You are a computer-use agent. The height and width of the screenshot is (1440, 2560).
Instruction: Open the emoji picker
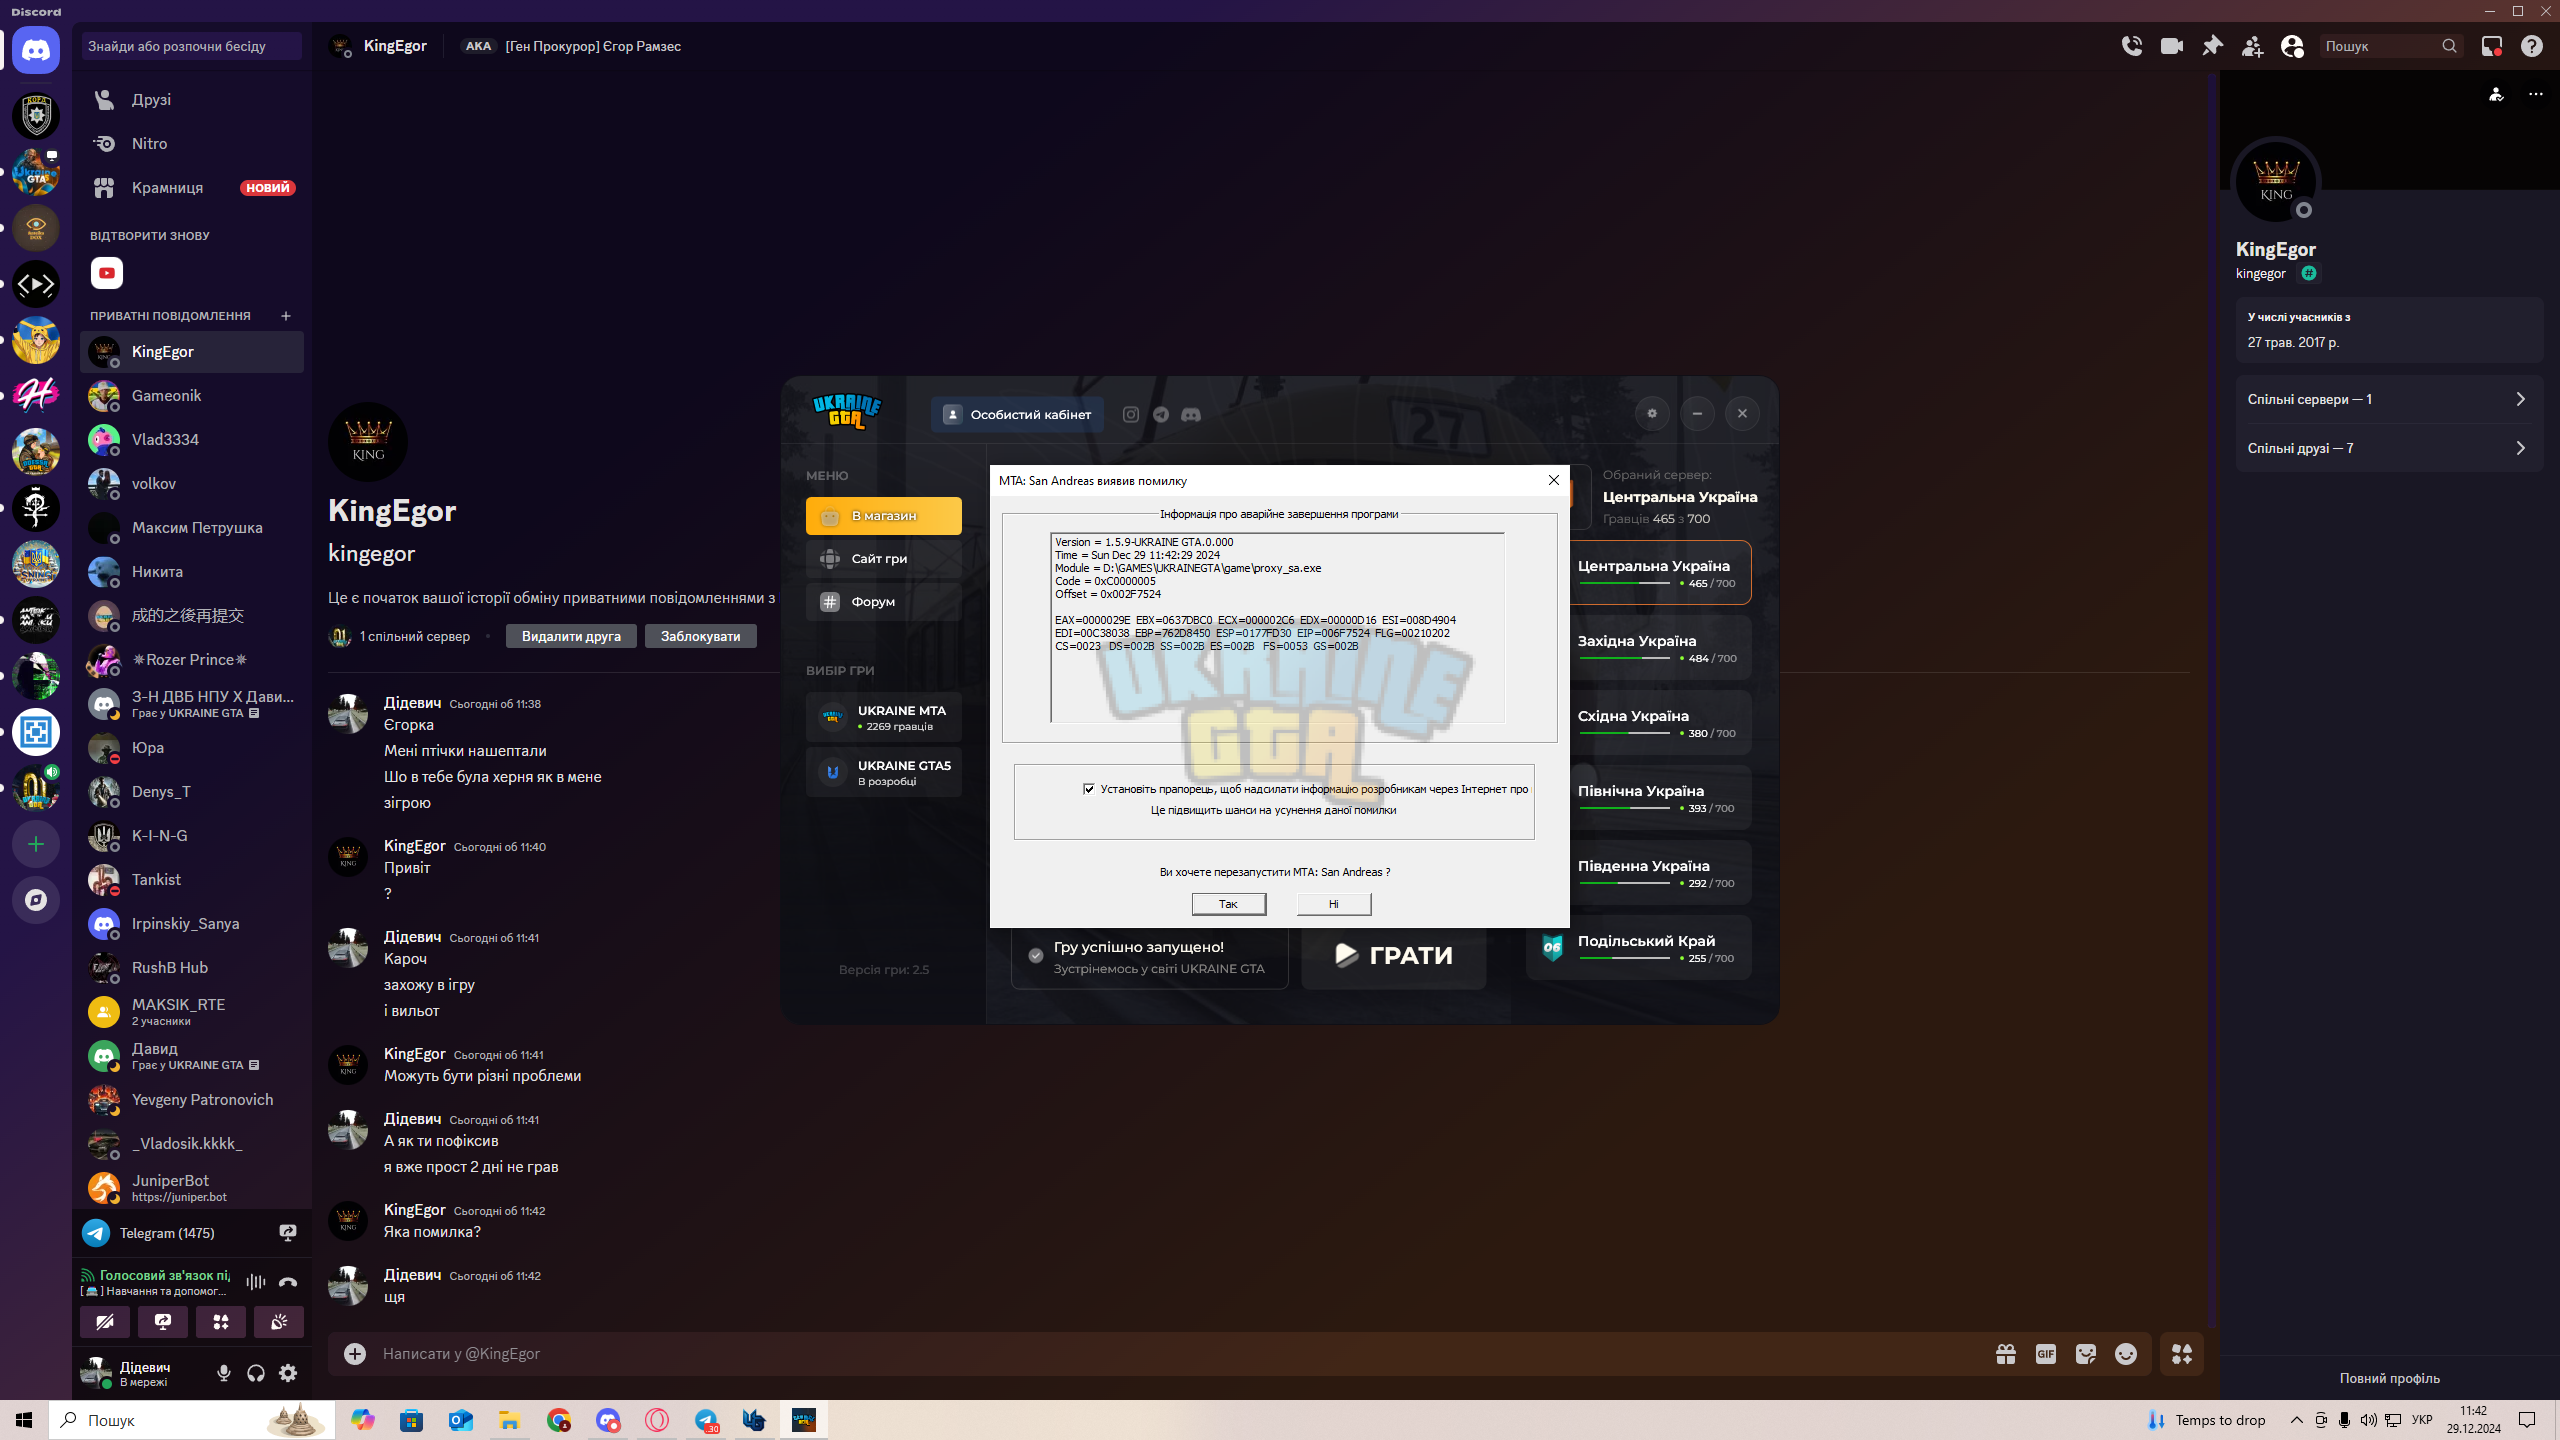point(2126,1353)
